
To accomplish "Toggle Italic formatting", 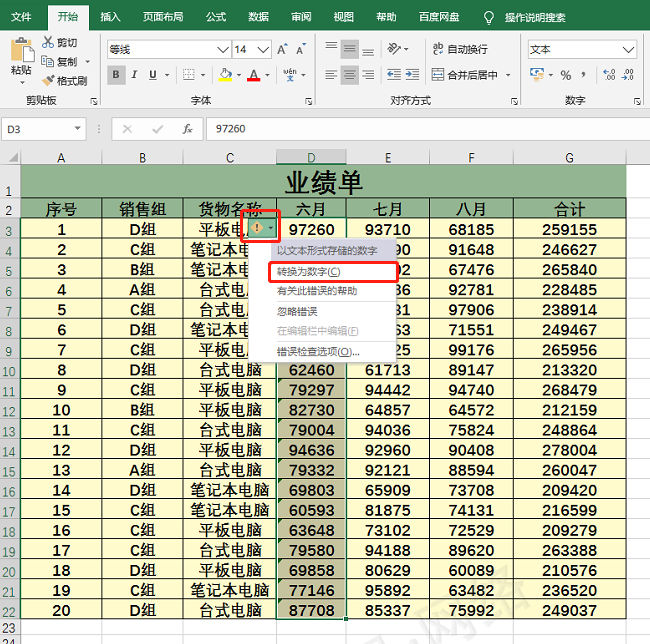I will [x=134, y=75].
